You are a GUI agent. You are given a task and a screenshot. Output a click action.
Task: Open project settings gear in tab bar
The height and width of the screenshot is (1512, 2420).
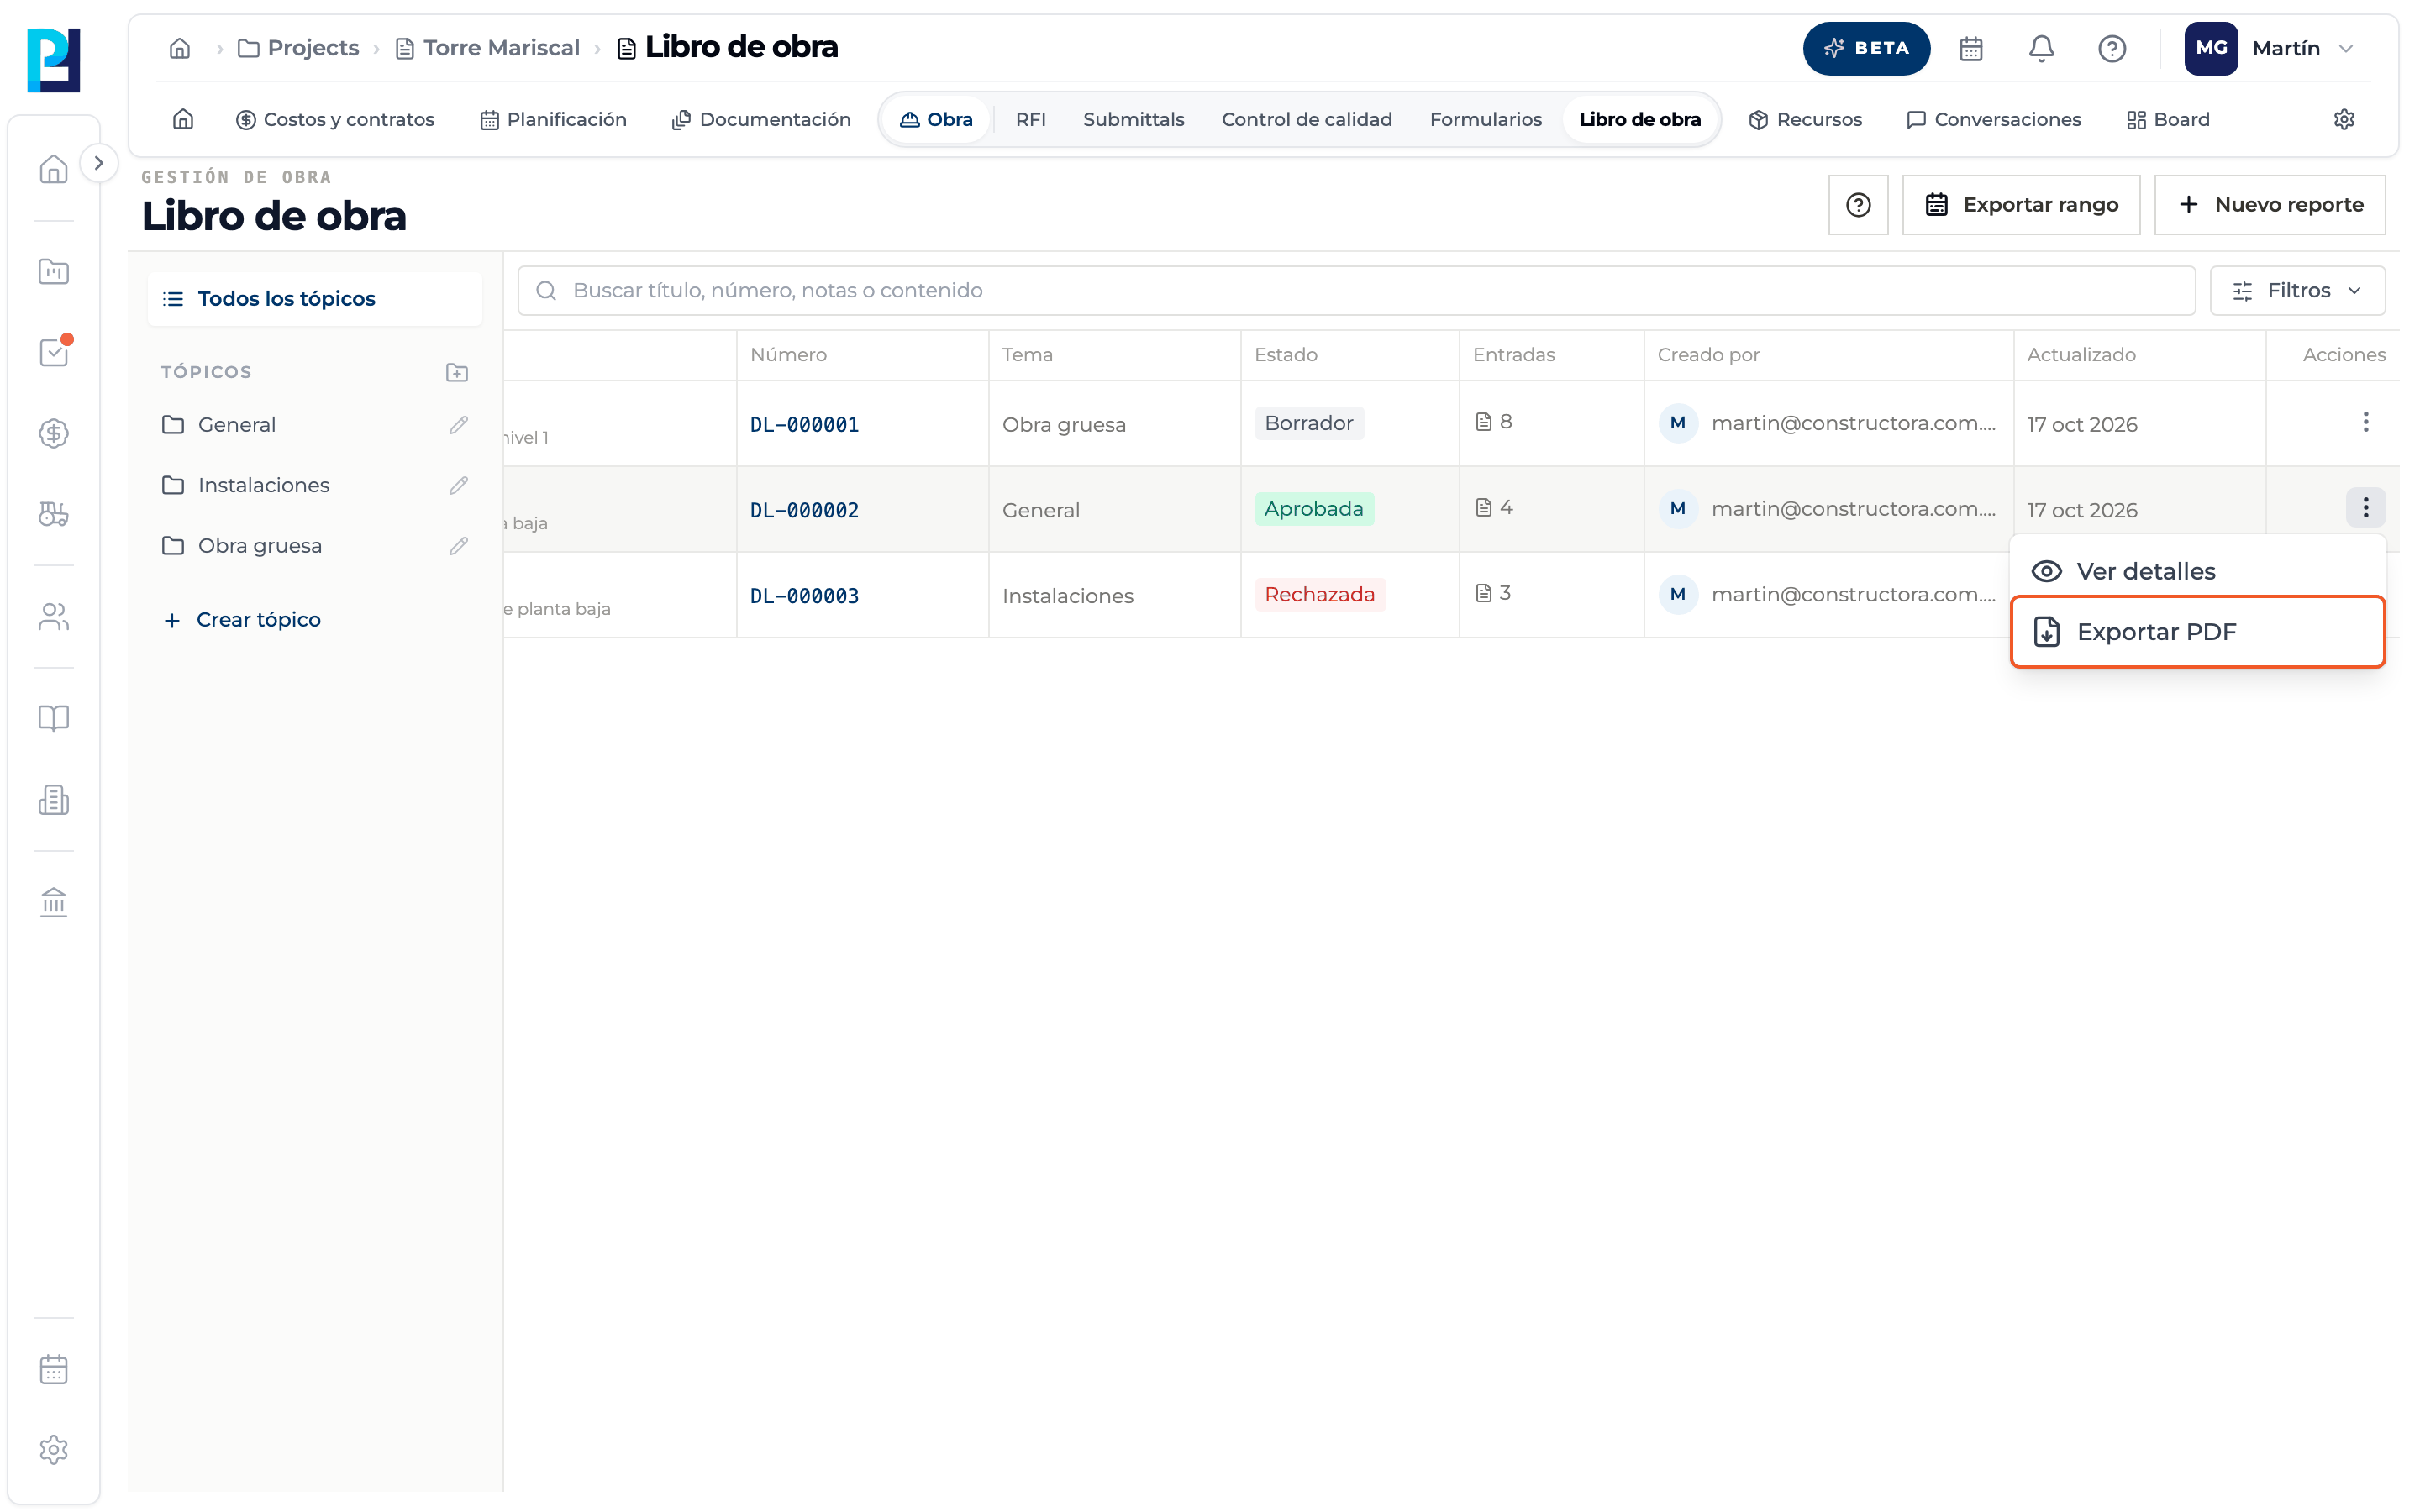[2343, 119]
